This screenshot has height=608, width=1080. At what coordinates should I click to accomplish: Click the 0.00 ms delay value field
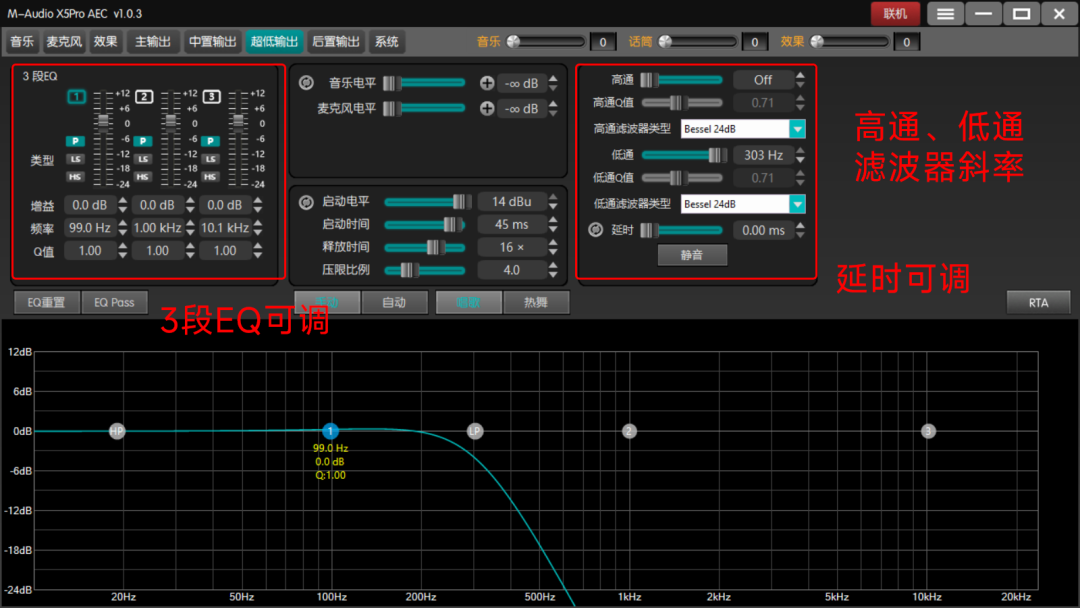click(x=763, y=230)
